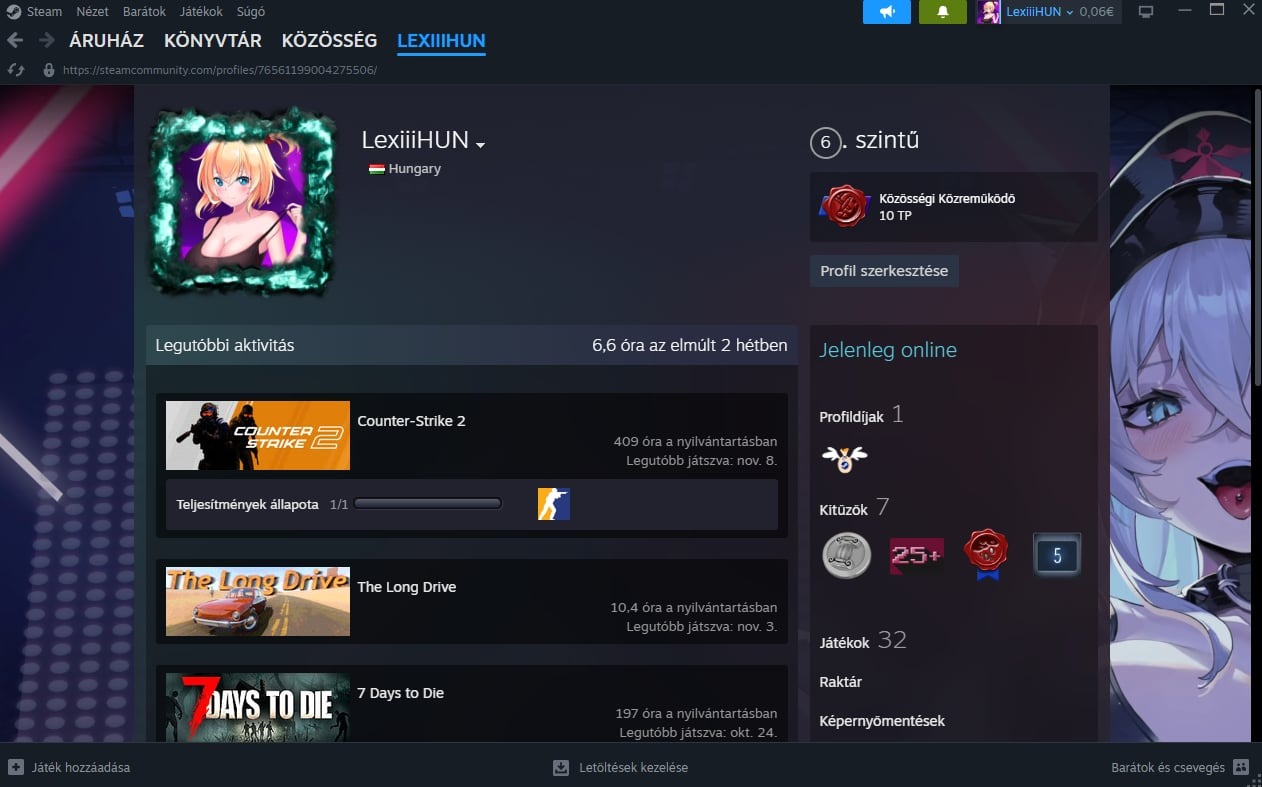Open the LEXIIIHUN profile tab
The height and width of the screenshot is (787, 1262).
point(441,41)
